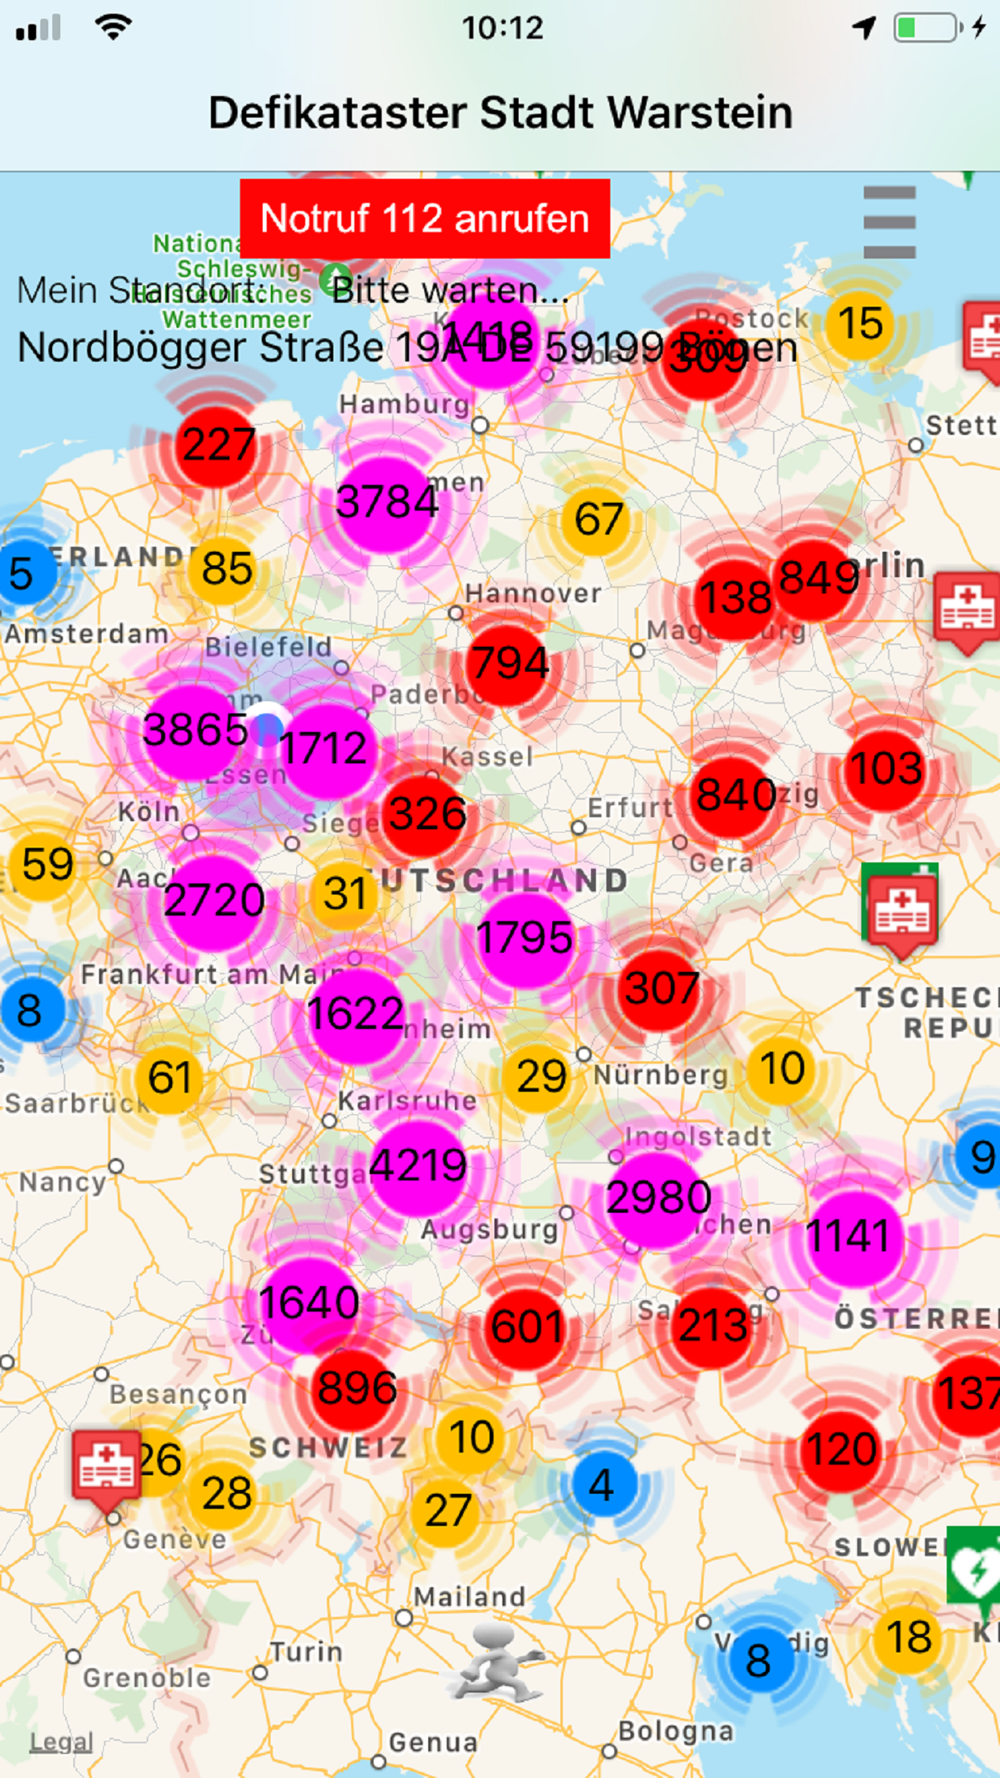Select the blue 8 cluster near Saarbrücken
The width and height of the screenshot is (1000, 1778).
(x=30, y=1010)
